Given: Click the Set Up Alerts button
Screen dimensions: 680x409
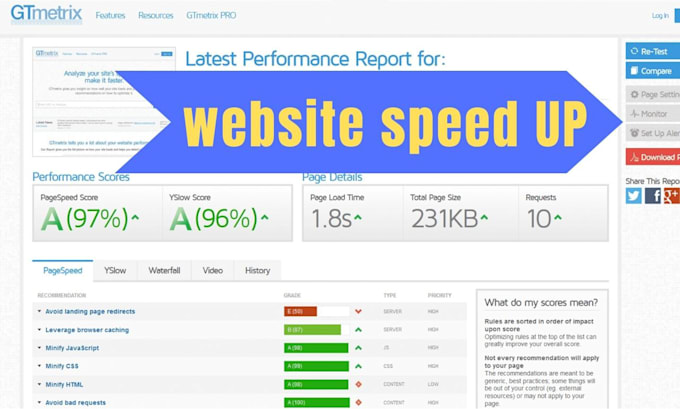Looking at the screenshot, I should pyautogui.click(x=653, y=133).
